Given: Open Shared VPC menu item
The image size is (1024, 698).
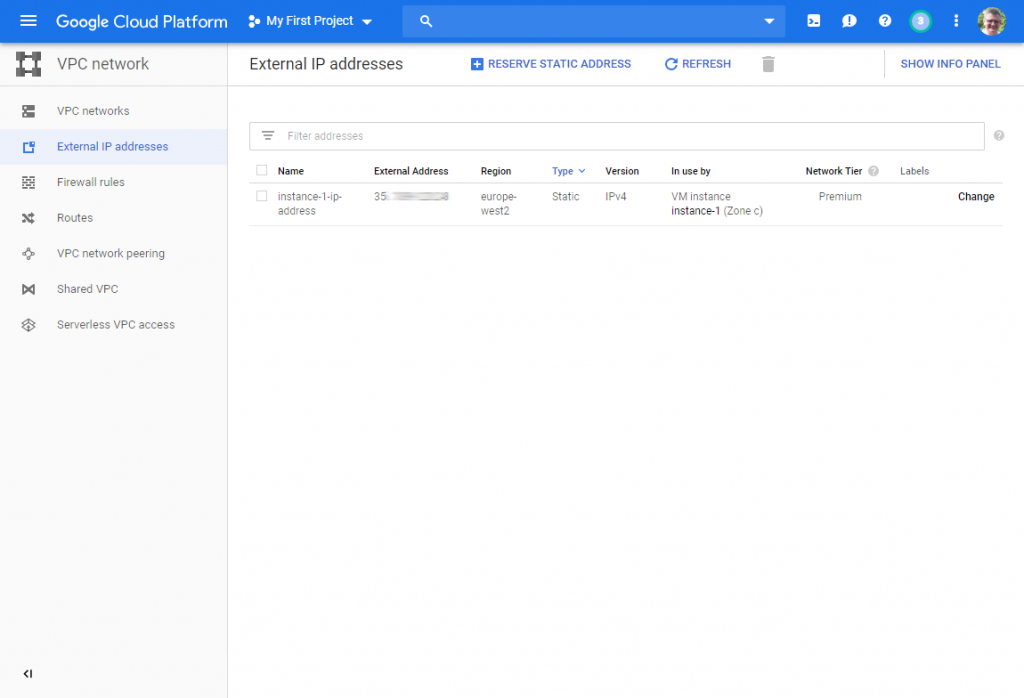Looking at the screenshot, I should pyautogui.click(x=88, y=289).
